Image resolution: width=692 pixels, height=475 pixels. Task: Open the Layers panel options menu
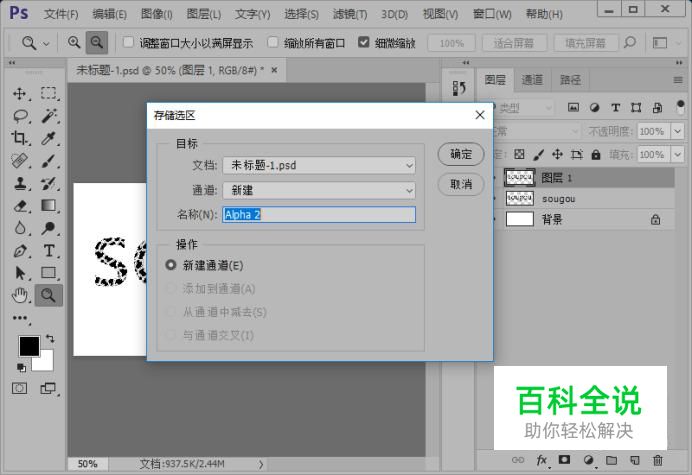coord(678,80)
